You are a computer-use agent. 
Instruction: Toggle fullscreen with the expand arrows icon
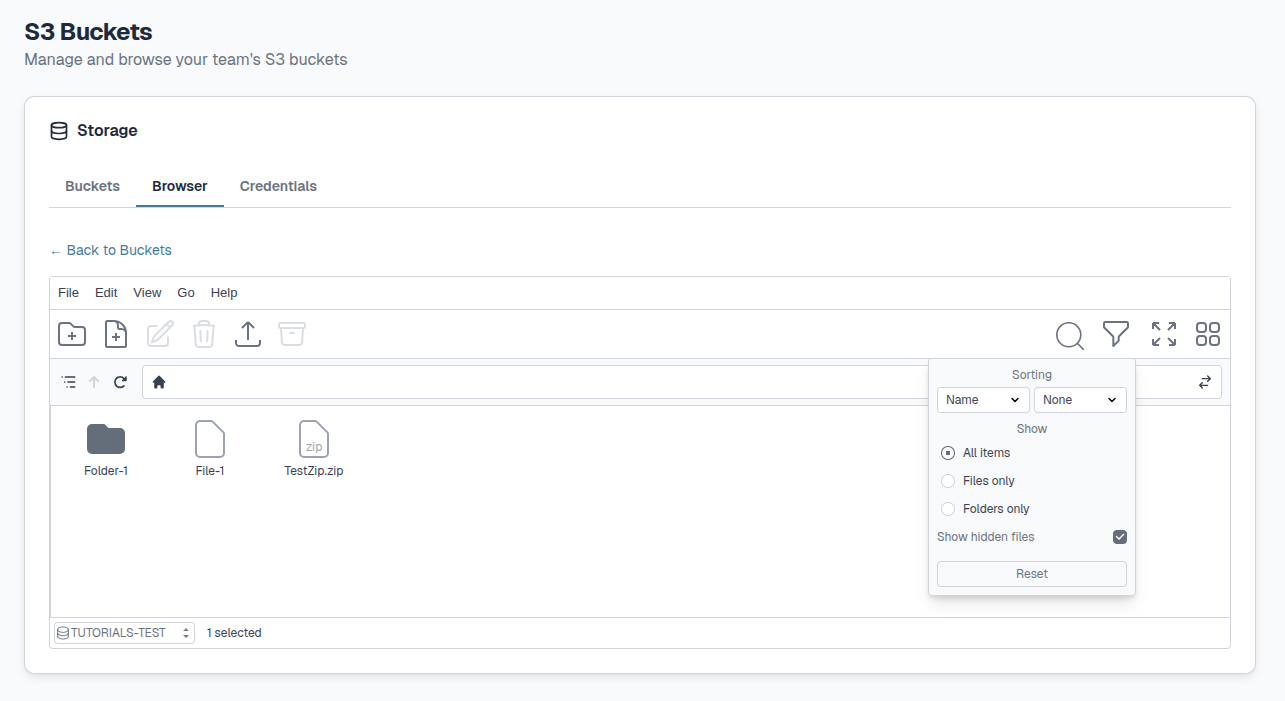(1164, 334)
